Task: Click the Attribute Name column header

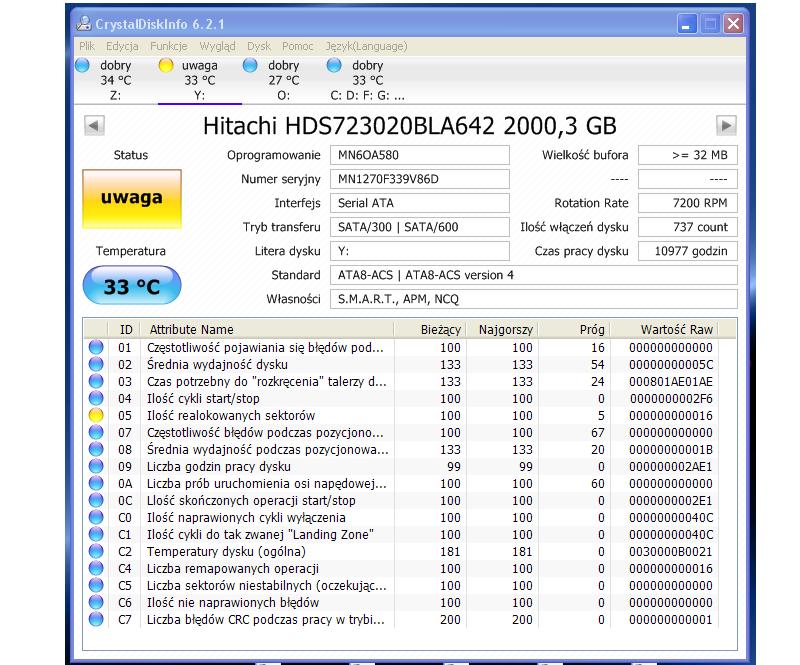Action: 266,330
